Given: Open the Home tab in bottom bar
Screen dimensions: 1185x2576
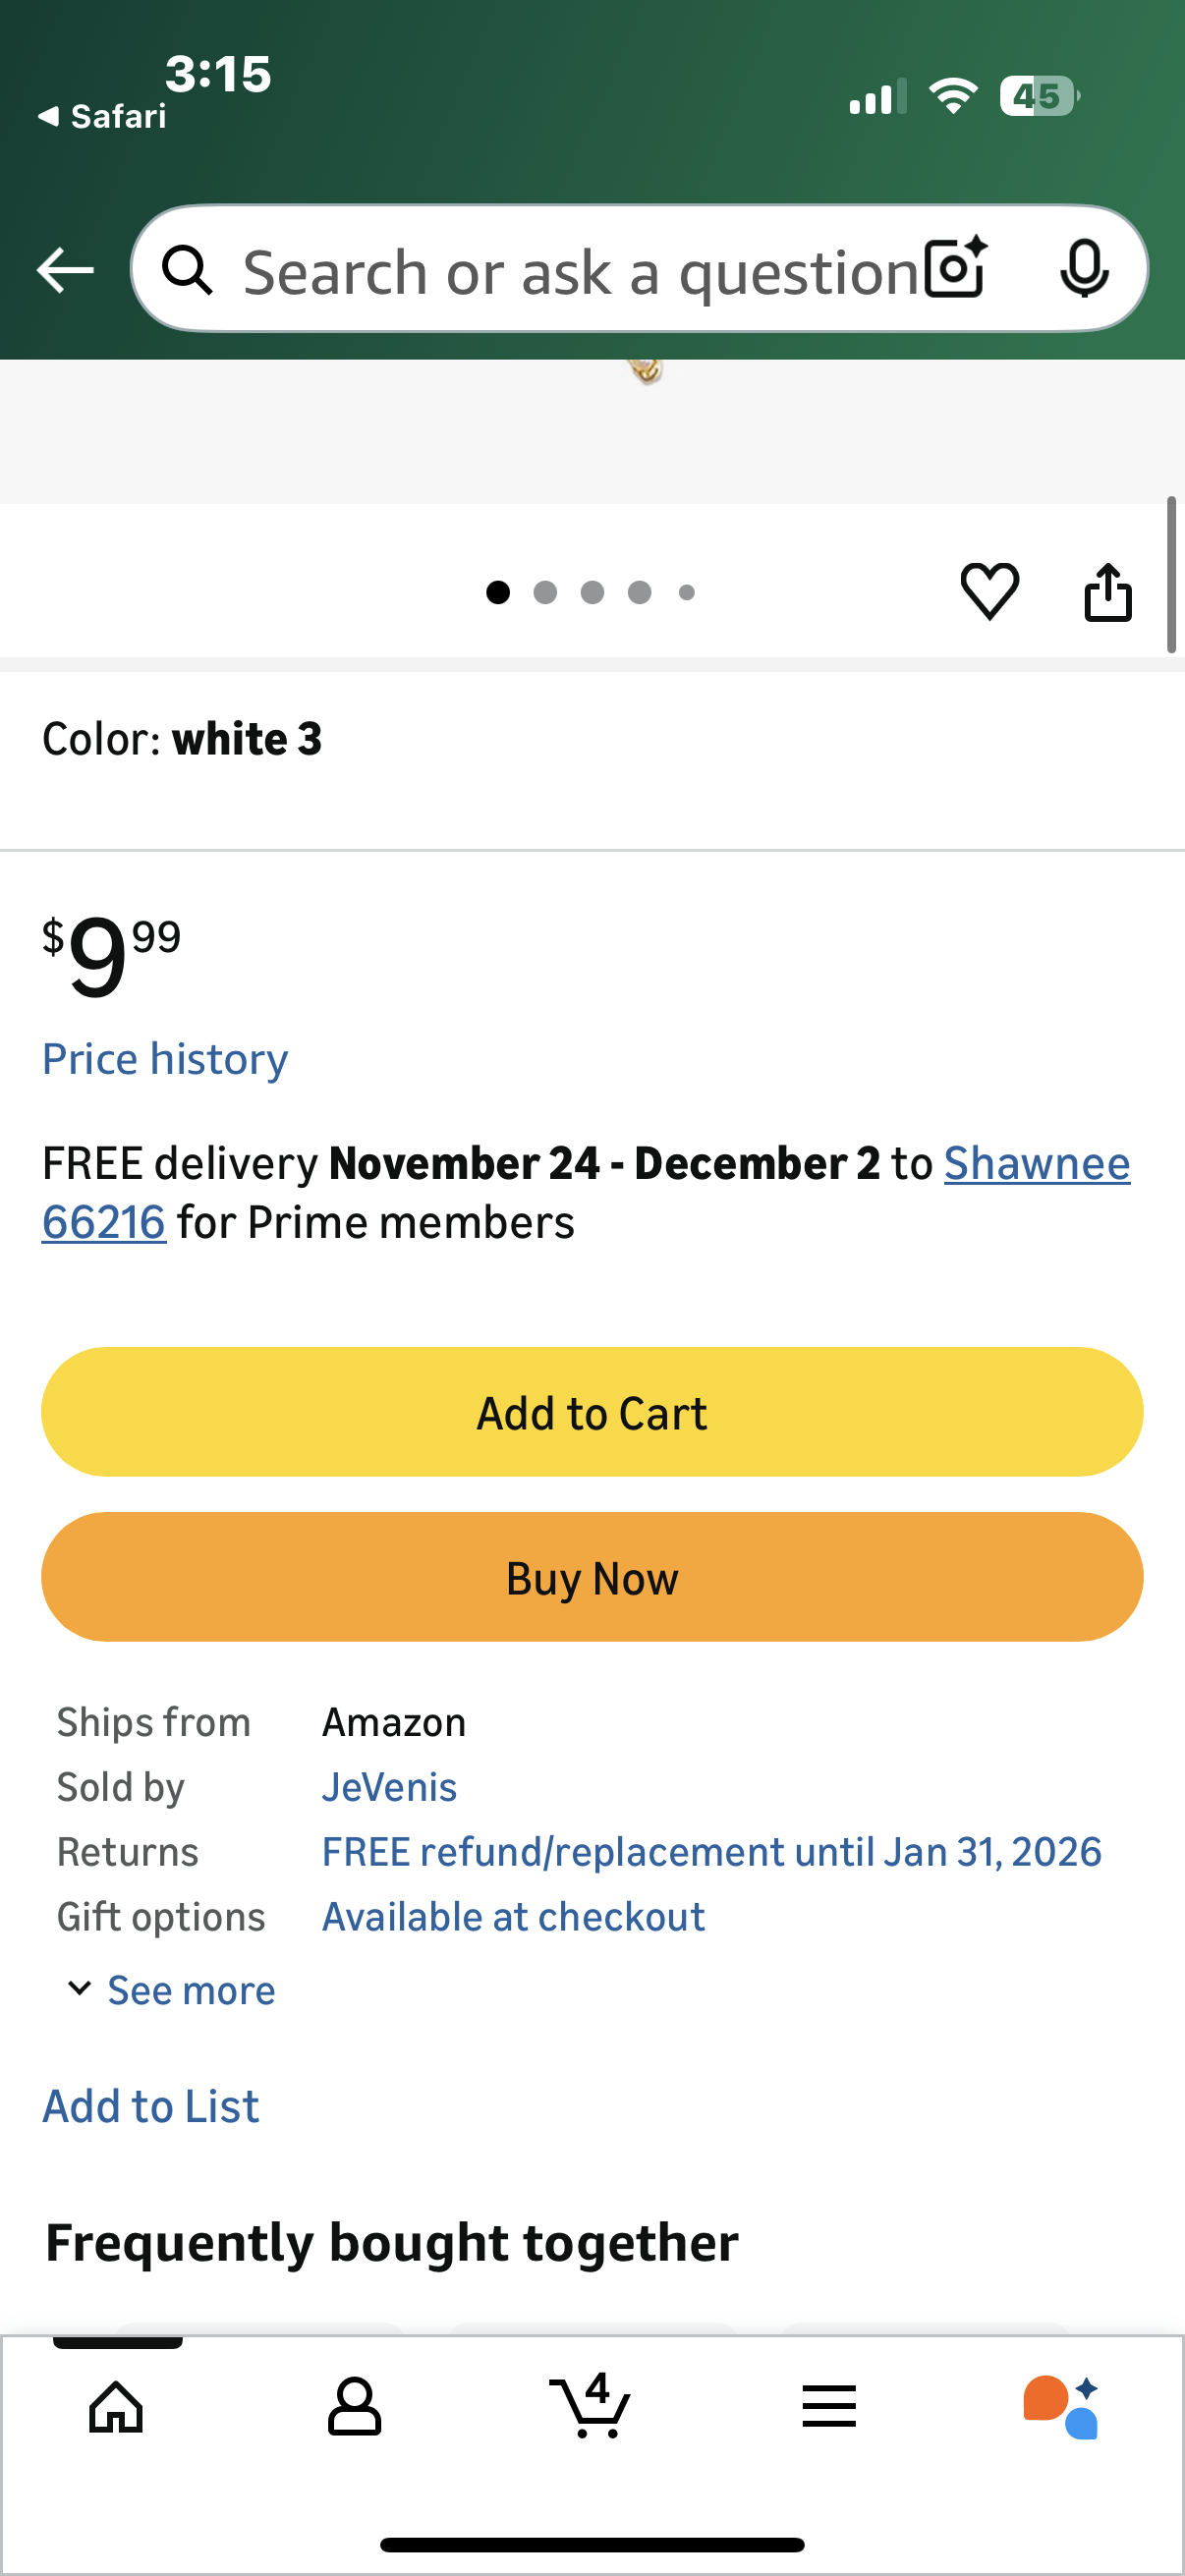Looking at the screenshot, I should pos(116,2406).
